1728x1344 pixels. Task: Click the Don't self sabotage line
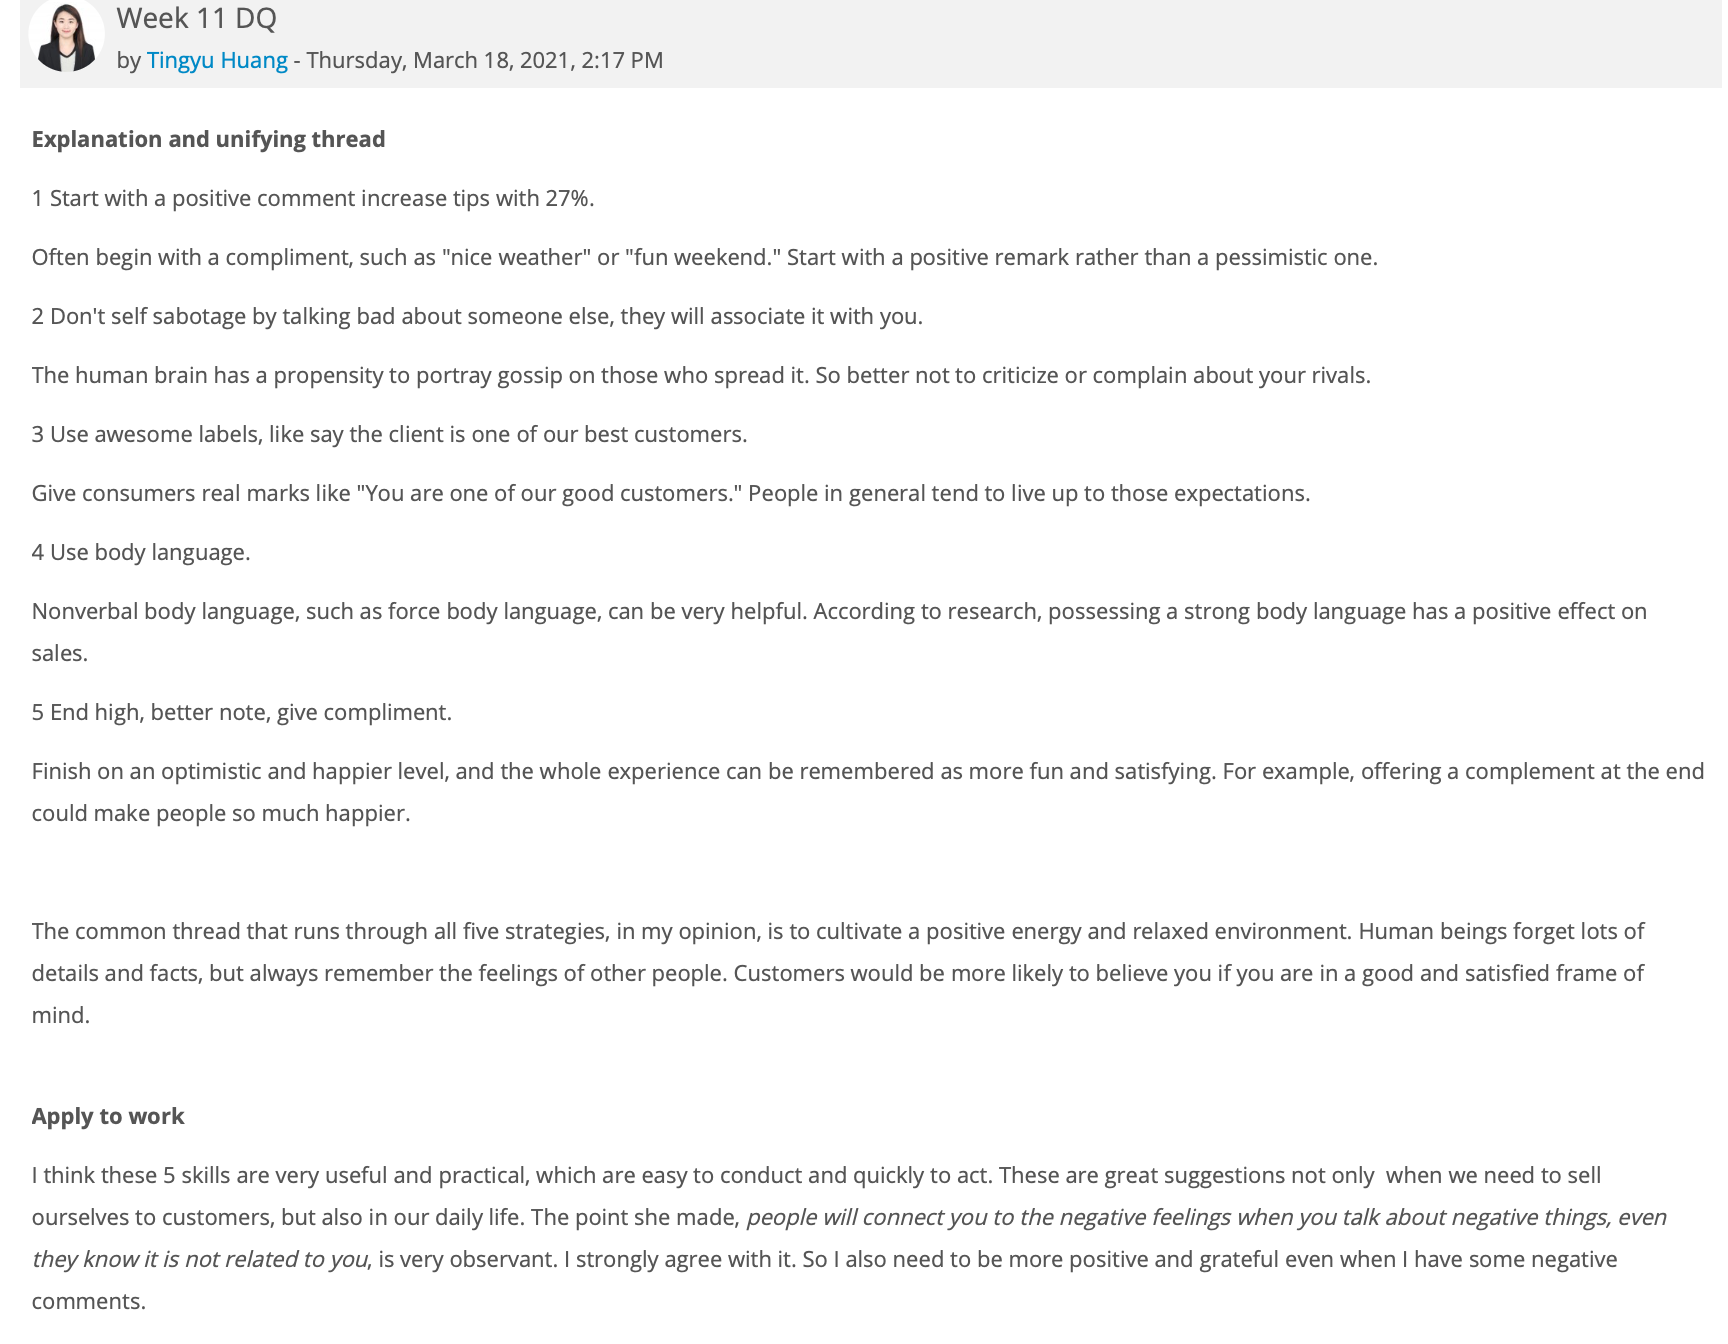(477, 316)
